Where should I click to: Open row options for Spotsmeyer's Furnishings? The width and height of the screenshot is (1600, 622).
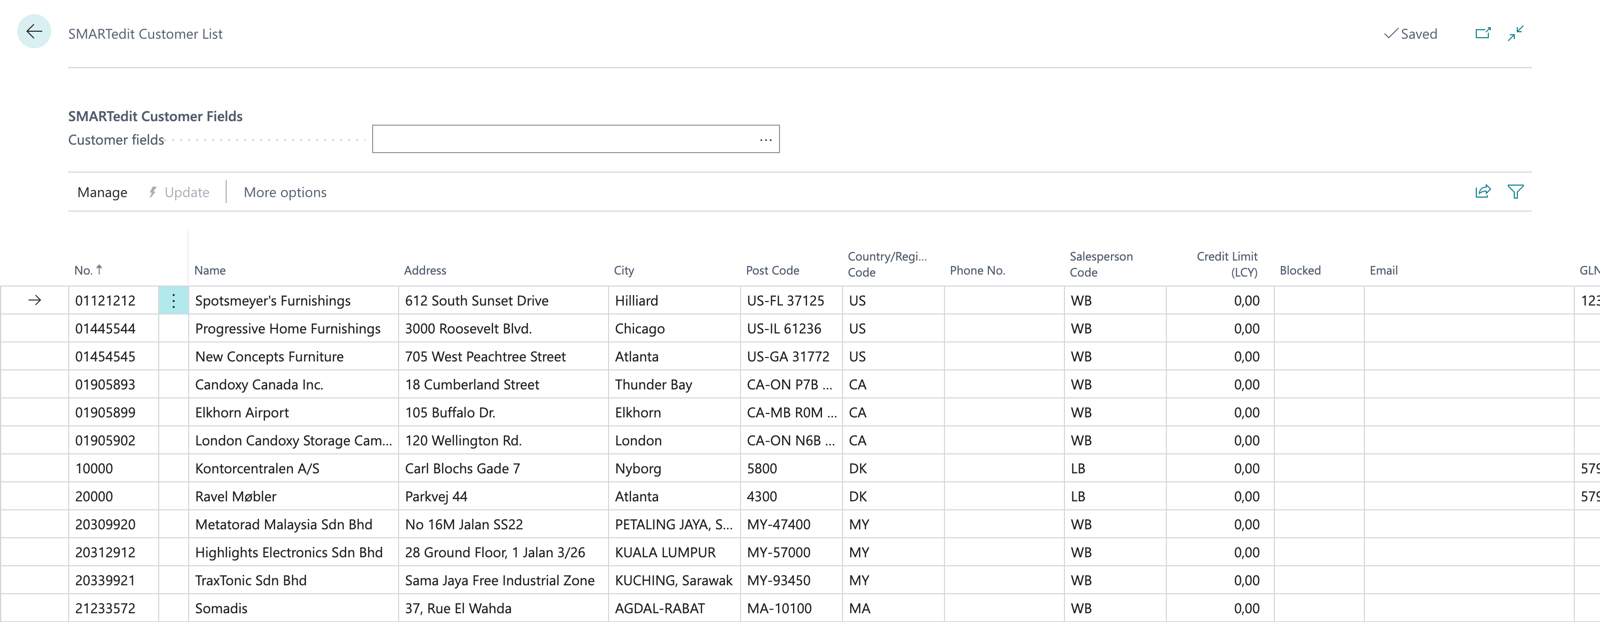(173, 301)
